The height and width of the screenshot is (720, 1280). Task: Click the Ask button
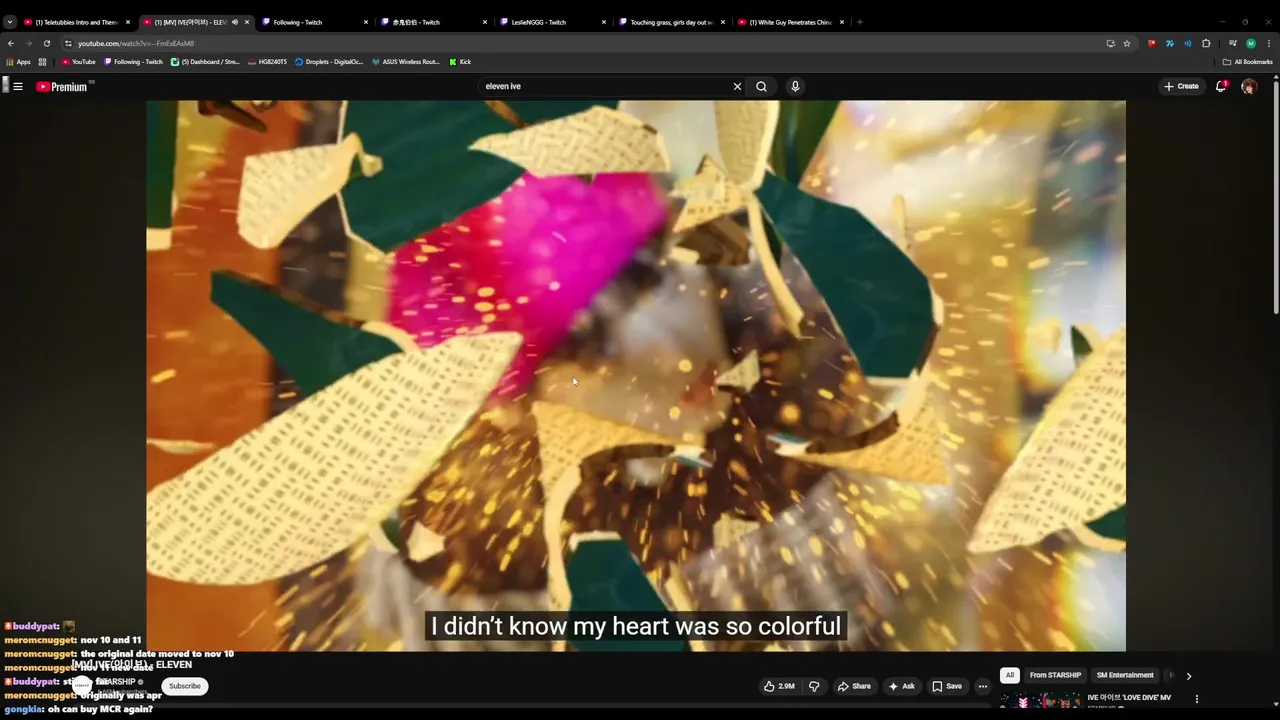[x=902, y=686]
